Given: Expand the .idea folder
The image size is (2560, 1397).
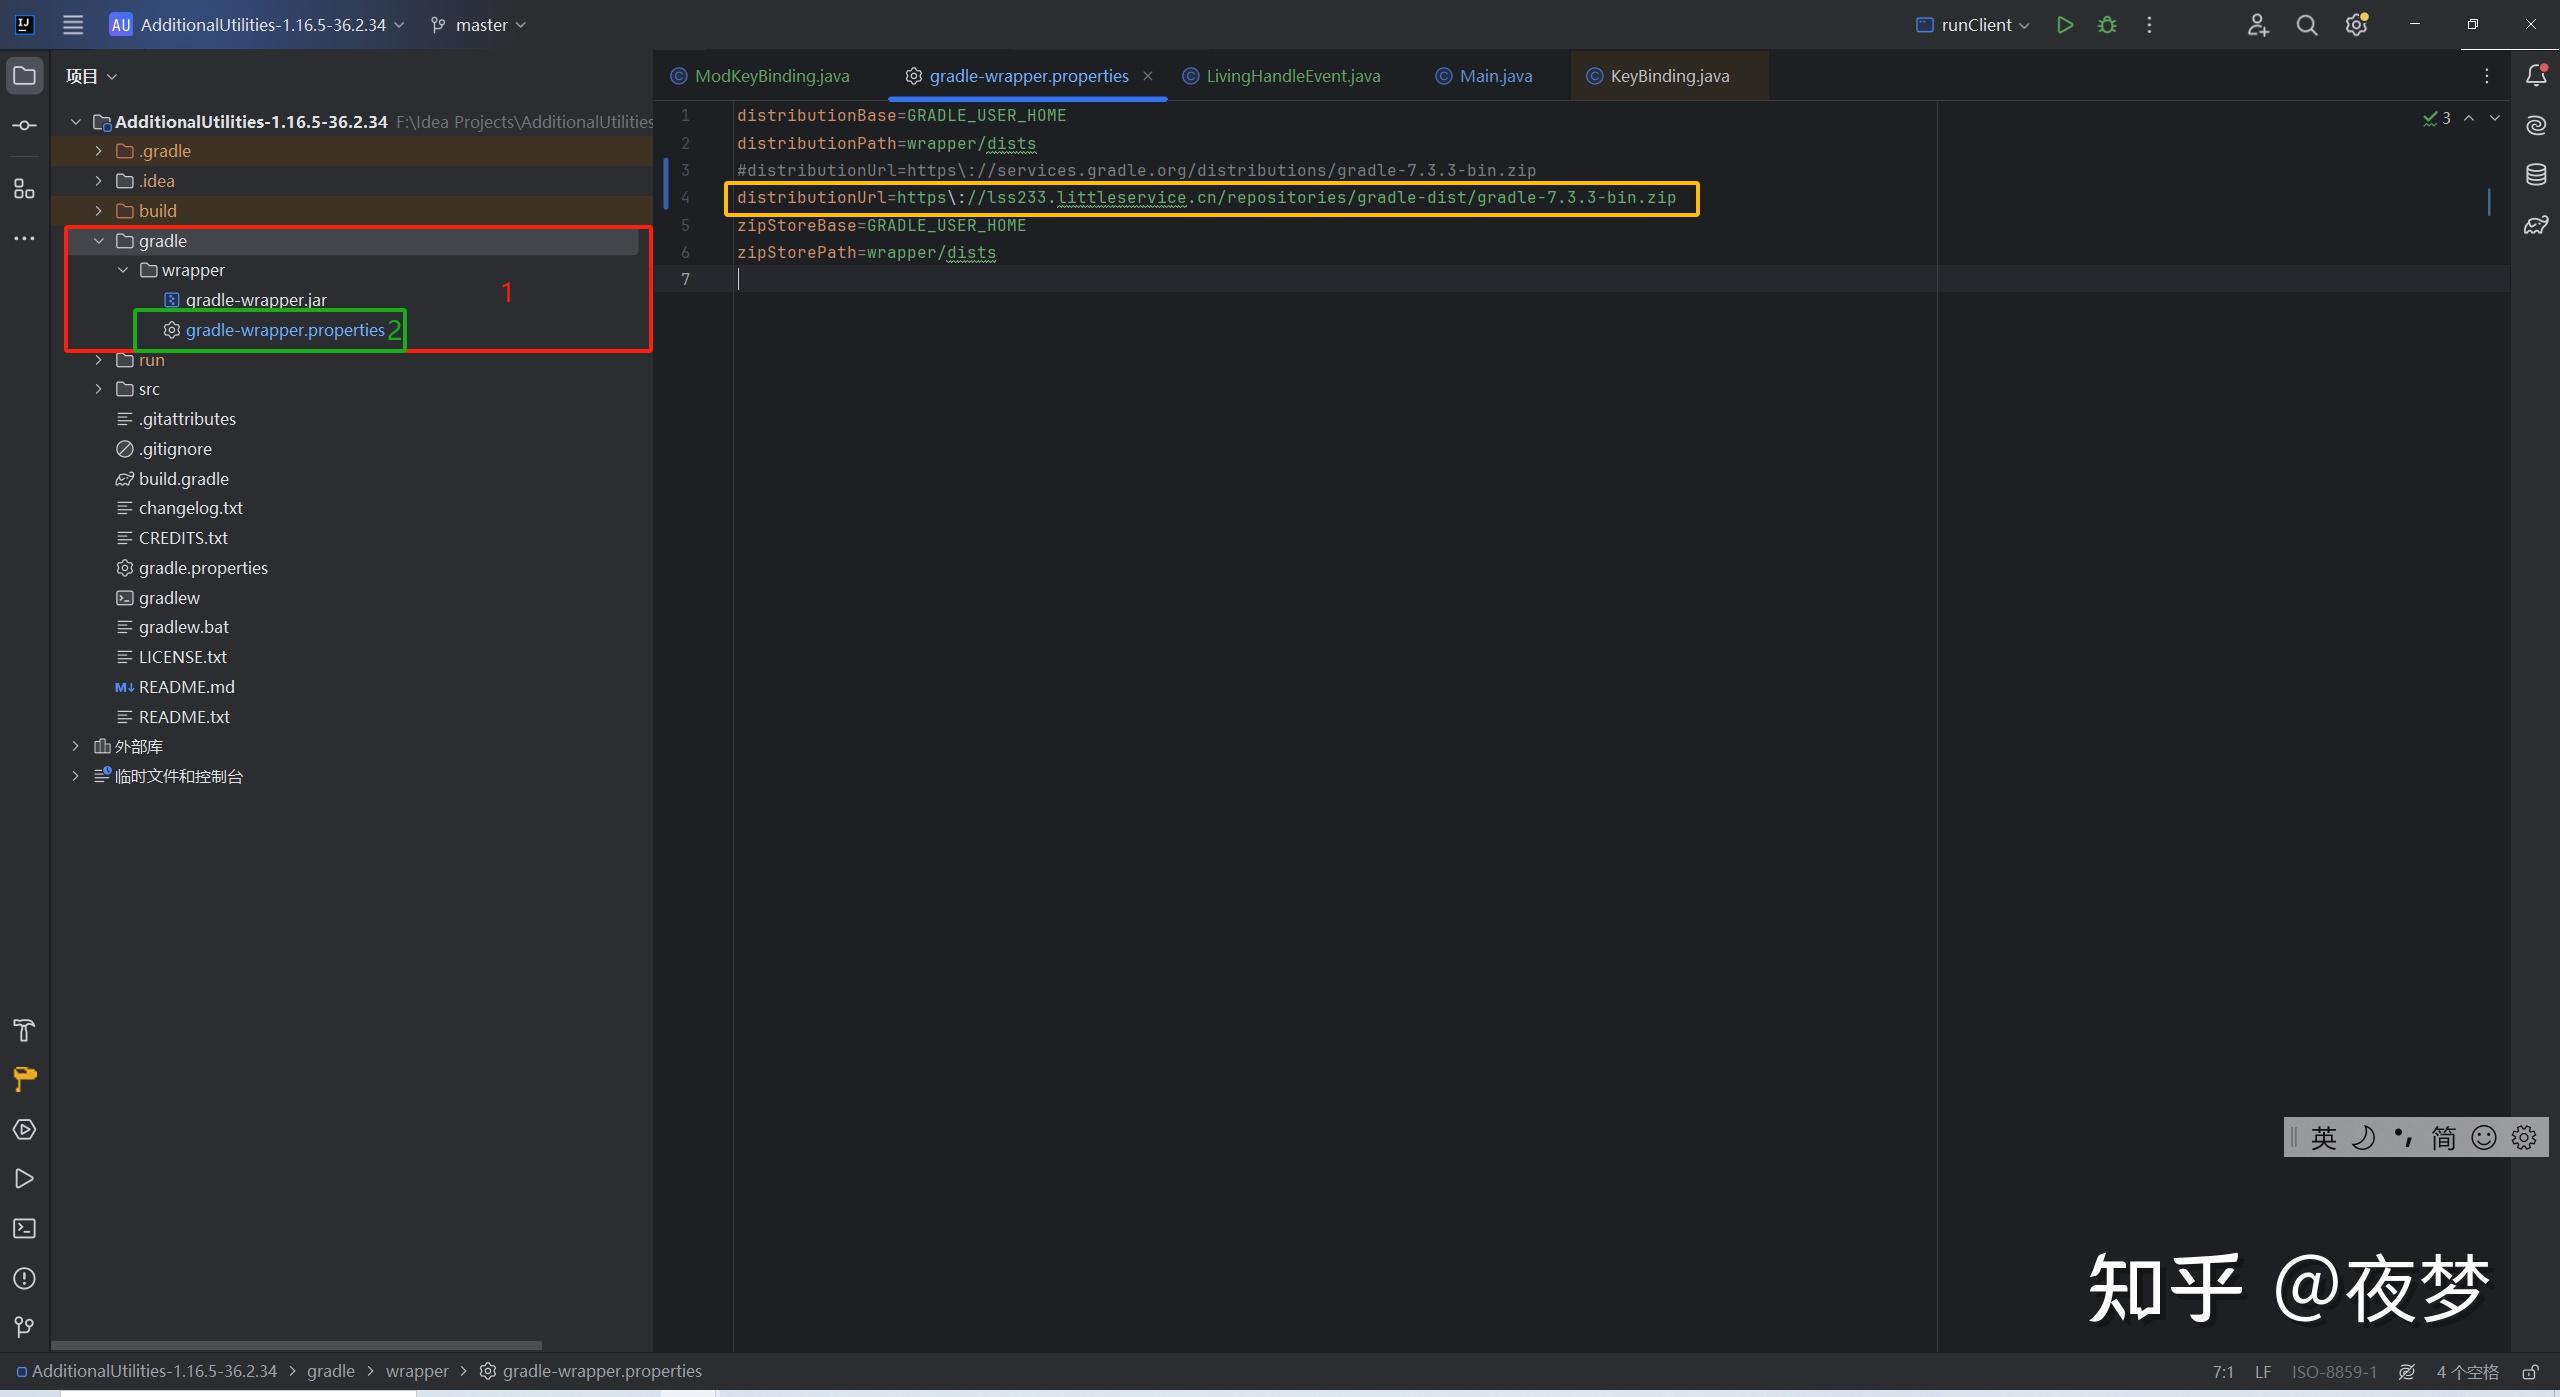Looking at the screenshot, I should (x=99, y=181).
